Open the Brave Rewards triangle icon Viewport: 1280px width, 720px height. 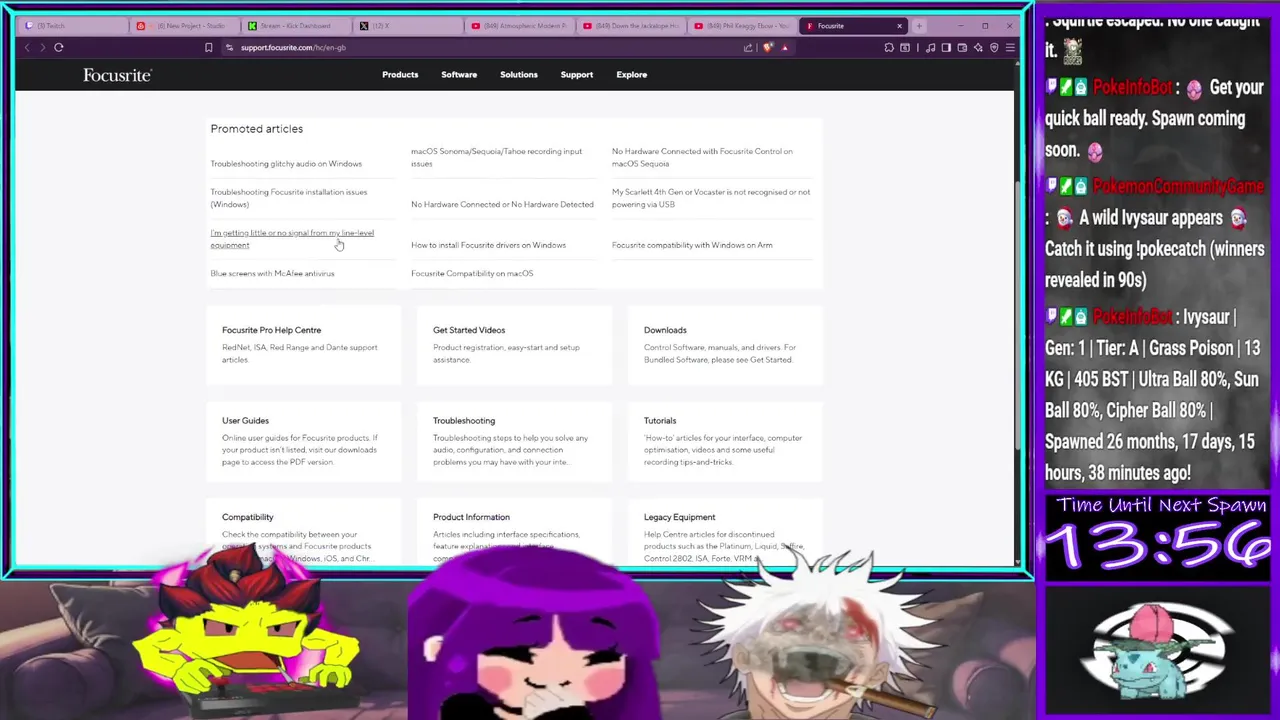(785, 47)
